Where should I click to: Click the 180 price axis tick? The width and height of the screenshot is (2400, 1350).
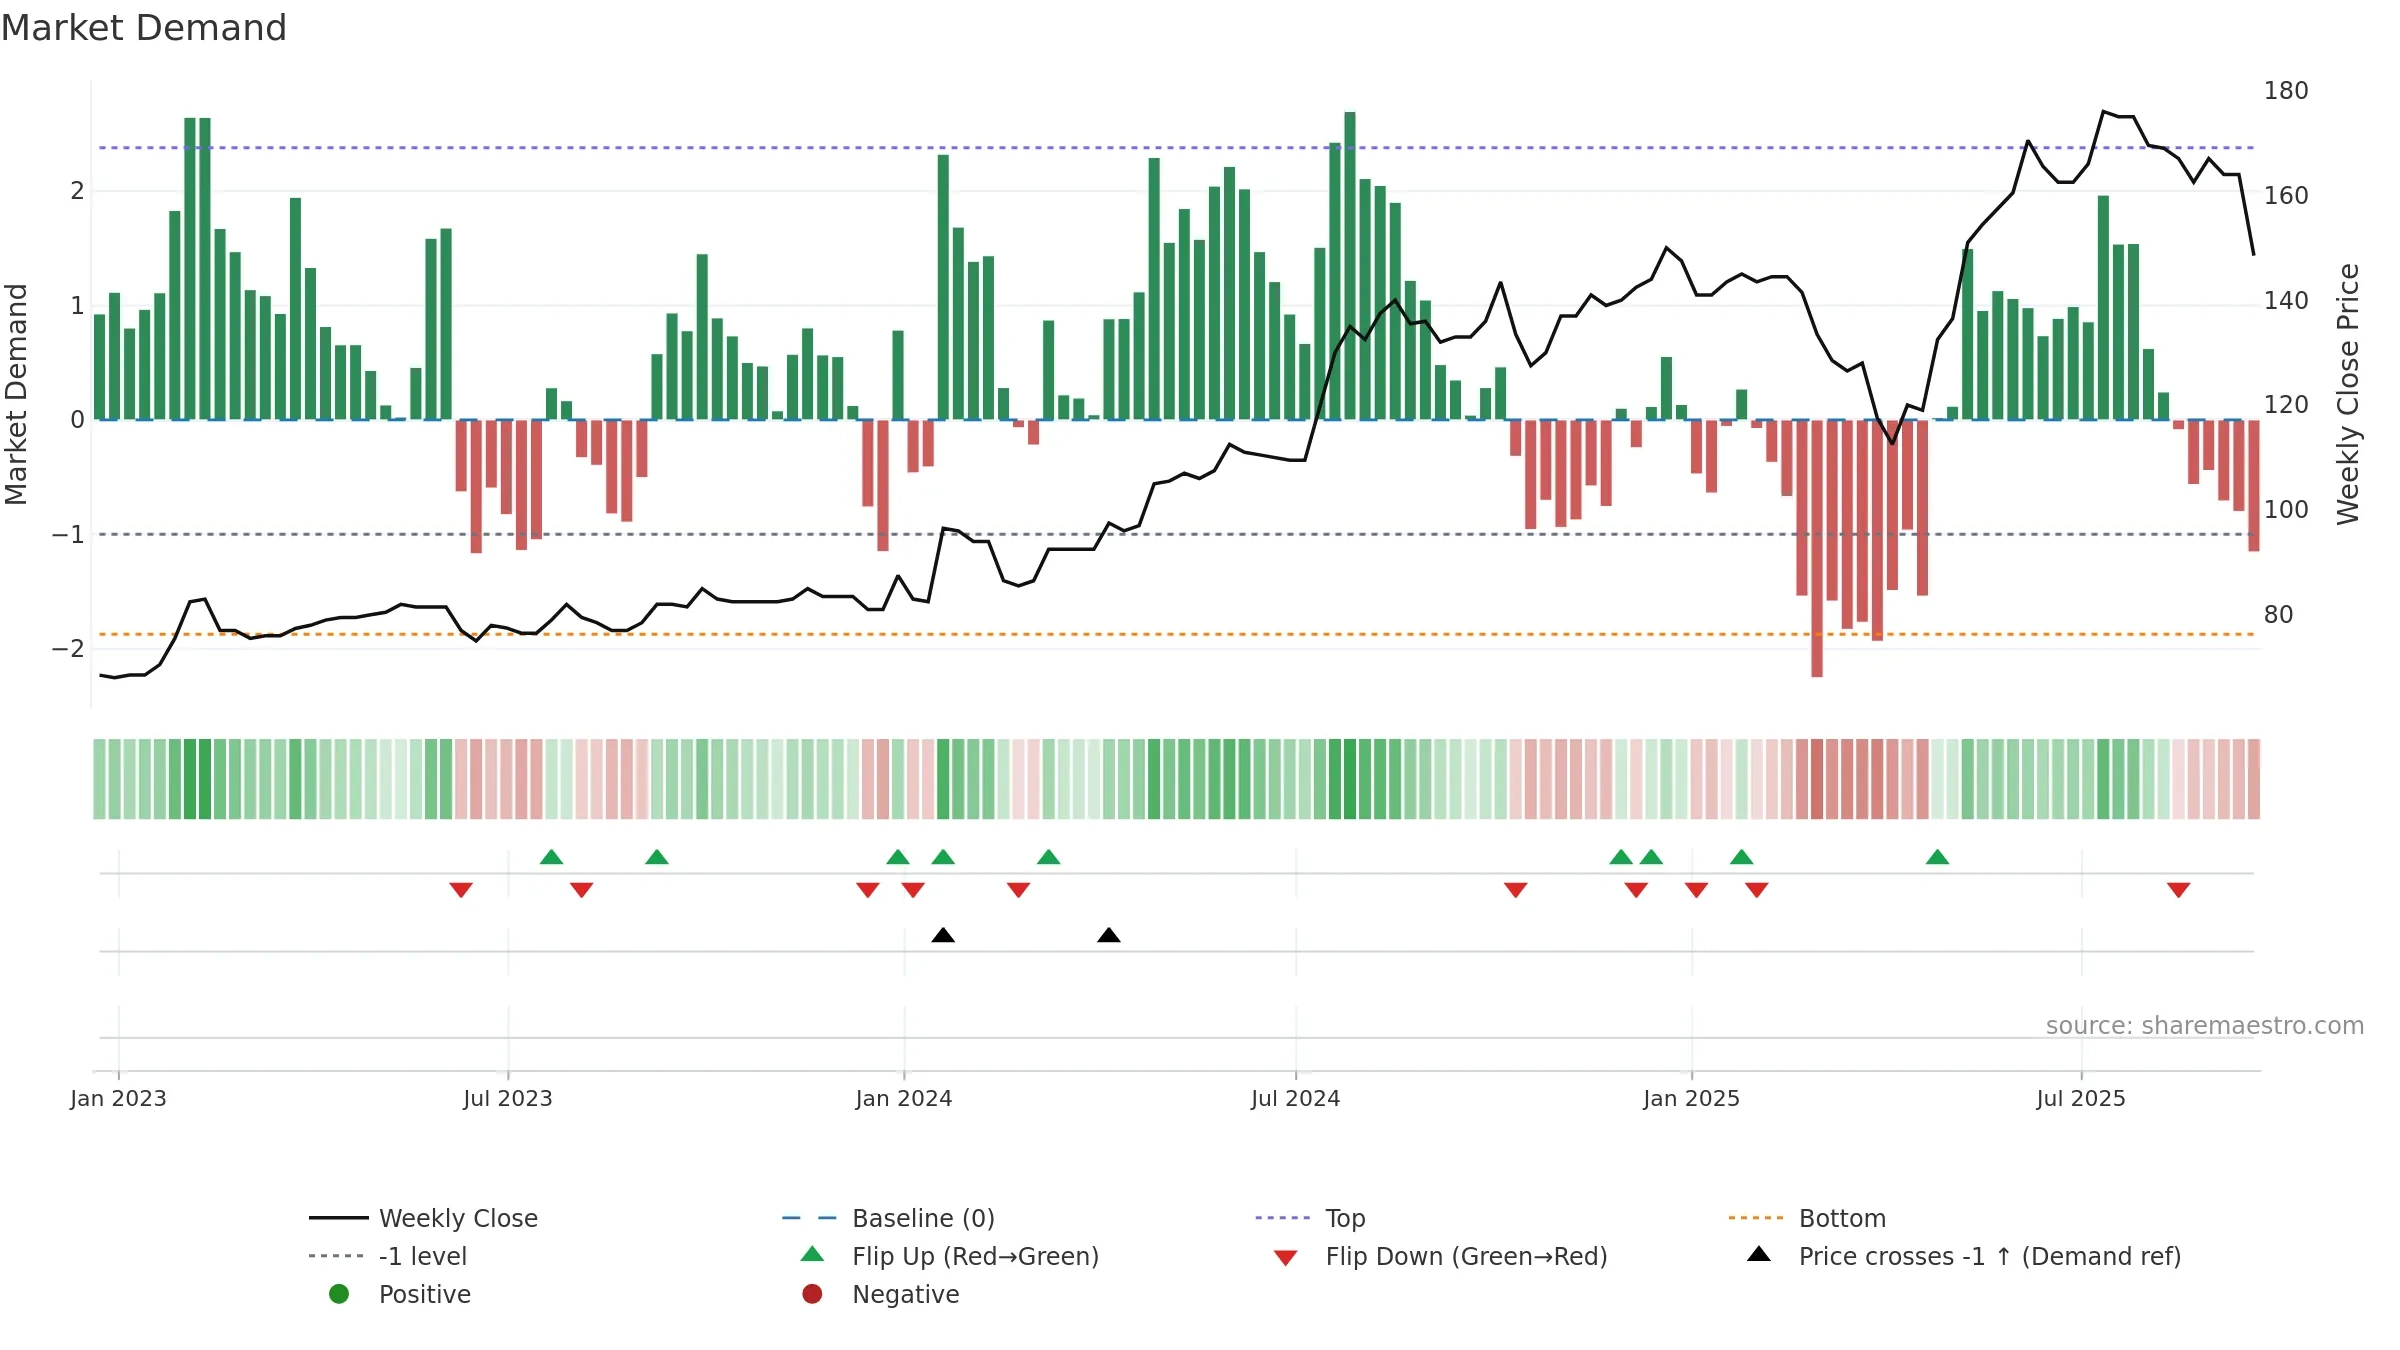click(2286, 90)
